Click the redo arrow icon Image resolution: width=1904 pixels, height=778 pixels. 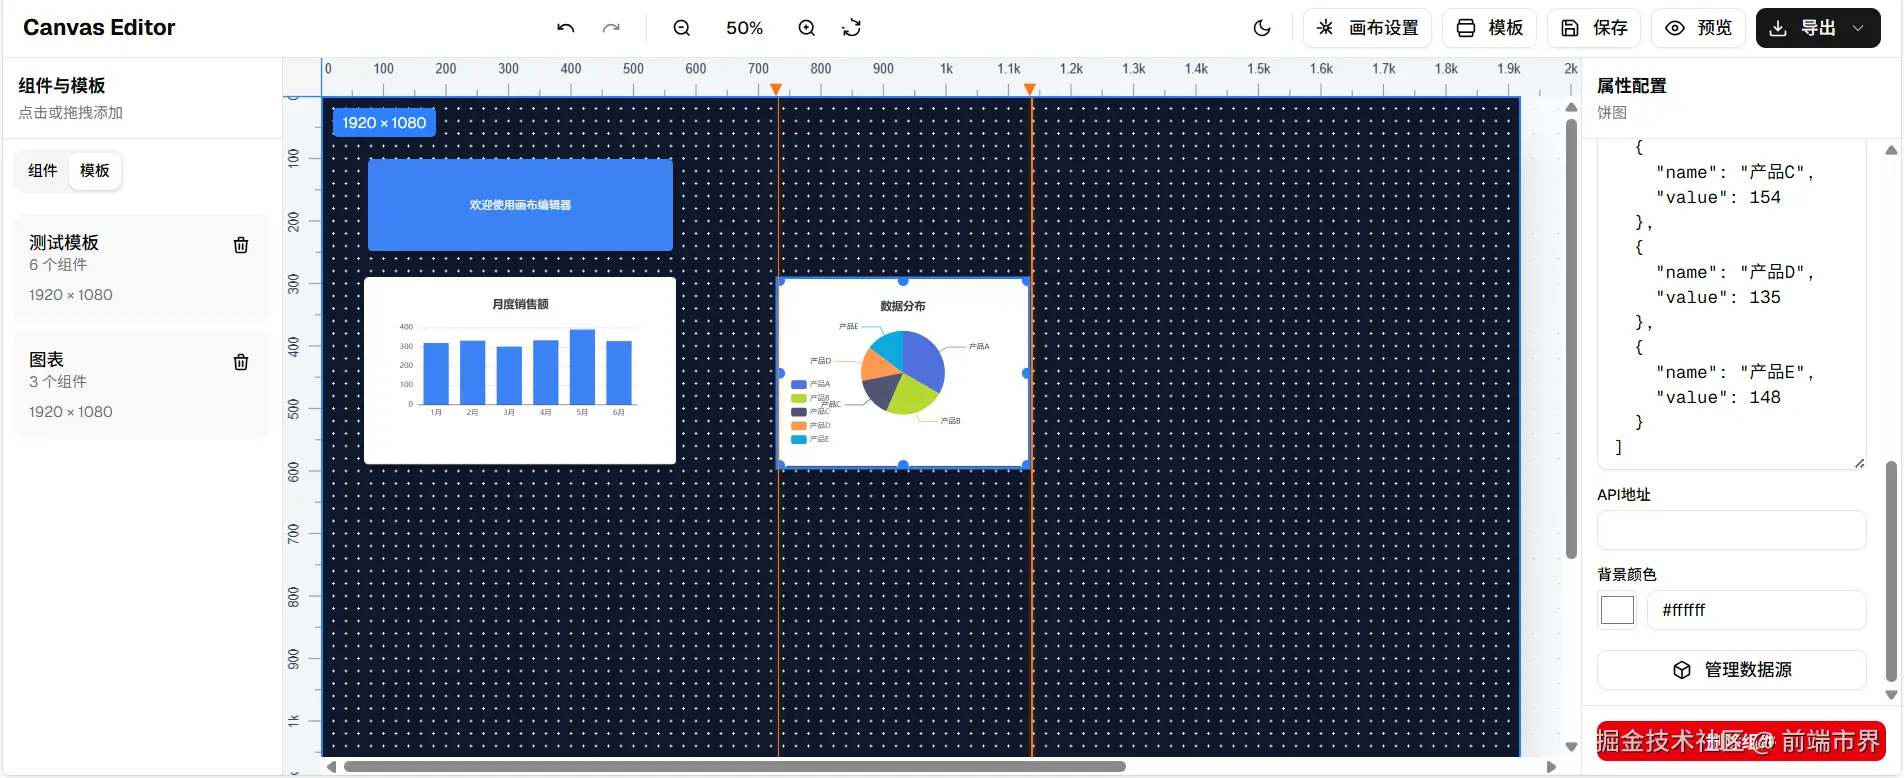pyautogui.click(x=611, y=28)
